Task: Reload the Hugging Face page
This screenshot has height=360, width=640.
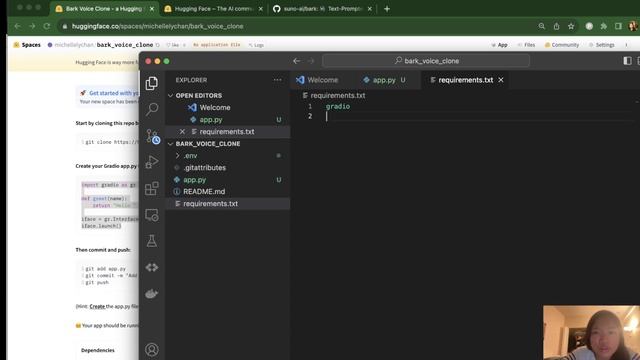Action: coord(47,26)
